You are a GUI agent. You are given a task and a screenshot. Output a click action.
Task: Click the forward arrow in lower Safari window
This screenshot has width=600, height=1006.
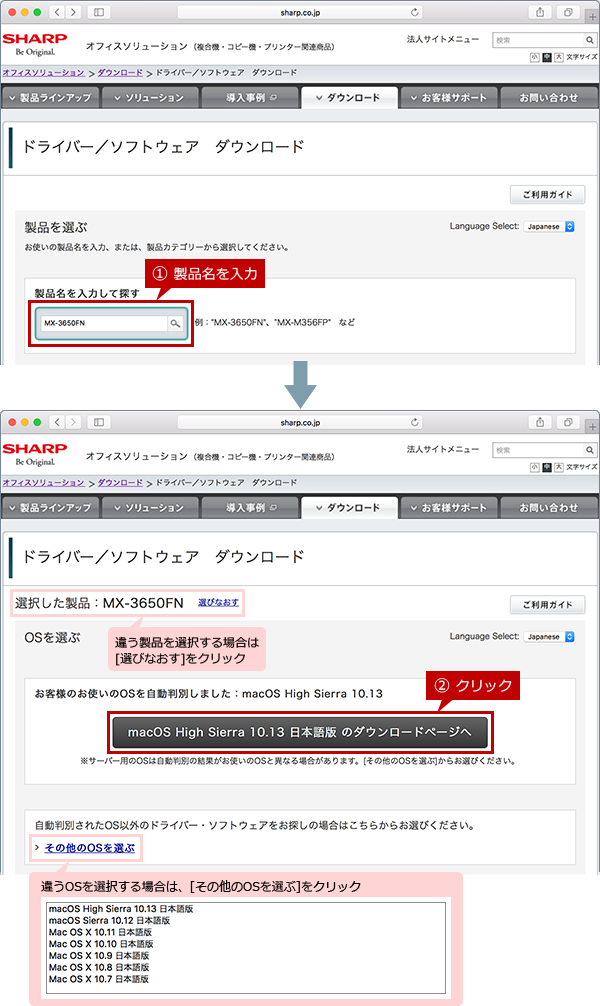click(73, 422)
